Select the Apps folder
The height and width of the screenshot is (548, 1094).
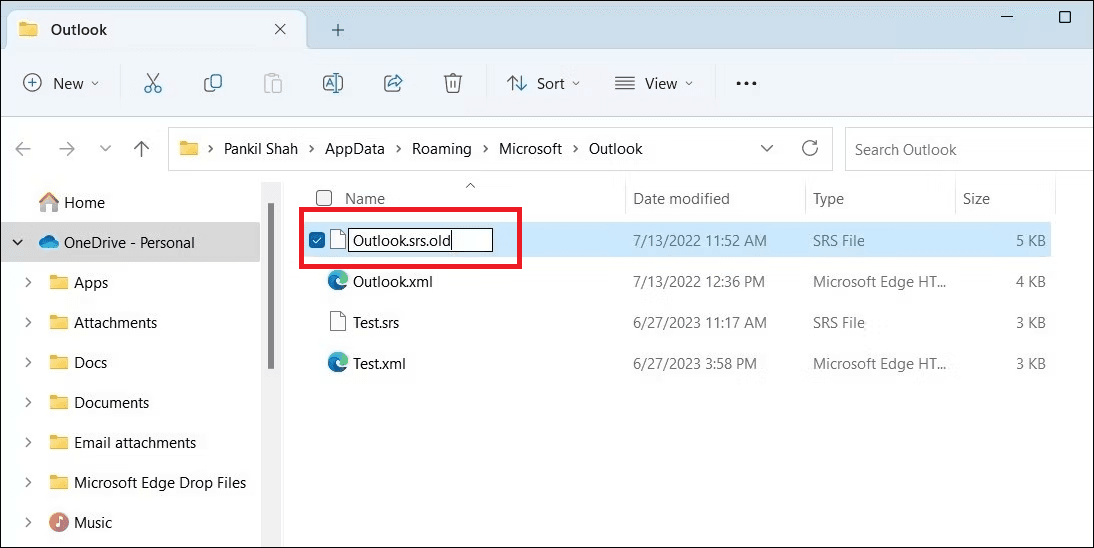(91, 283)
